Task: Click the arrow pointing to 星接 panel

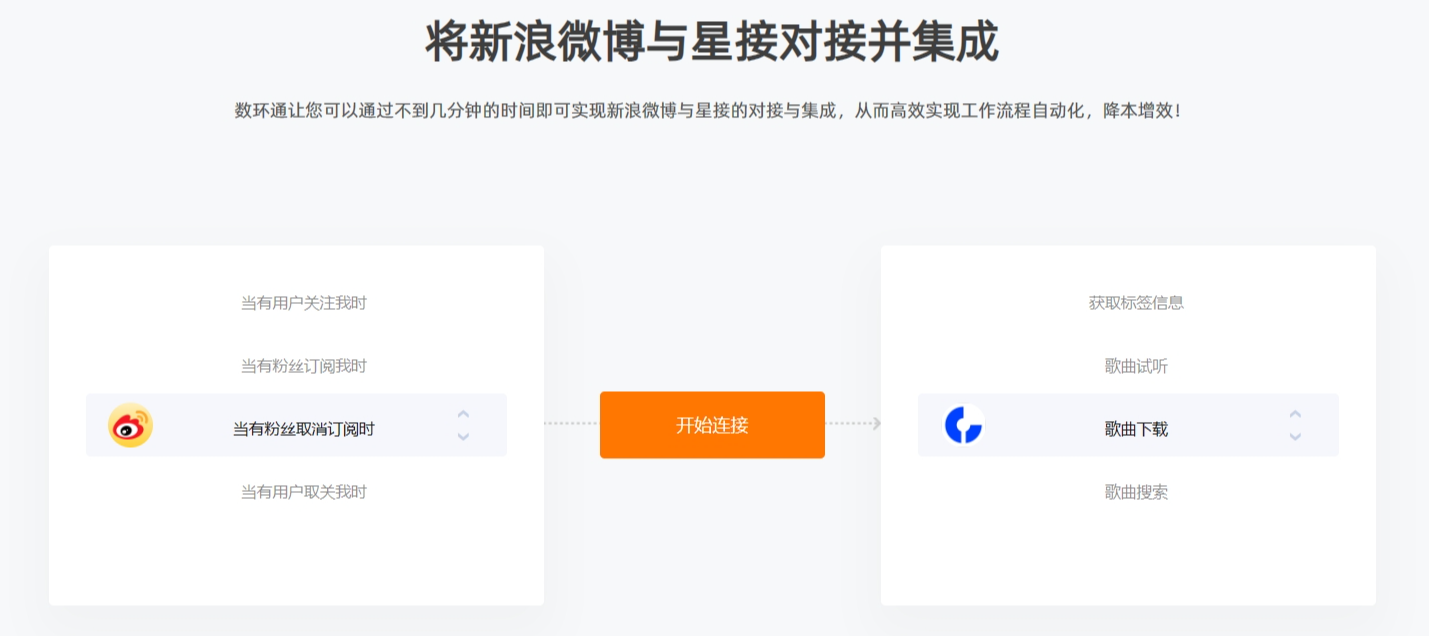Action: pos(876,424)
